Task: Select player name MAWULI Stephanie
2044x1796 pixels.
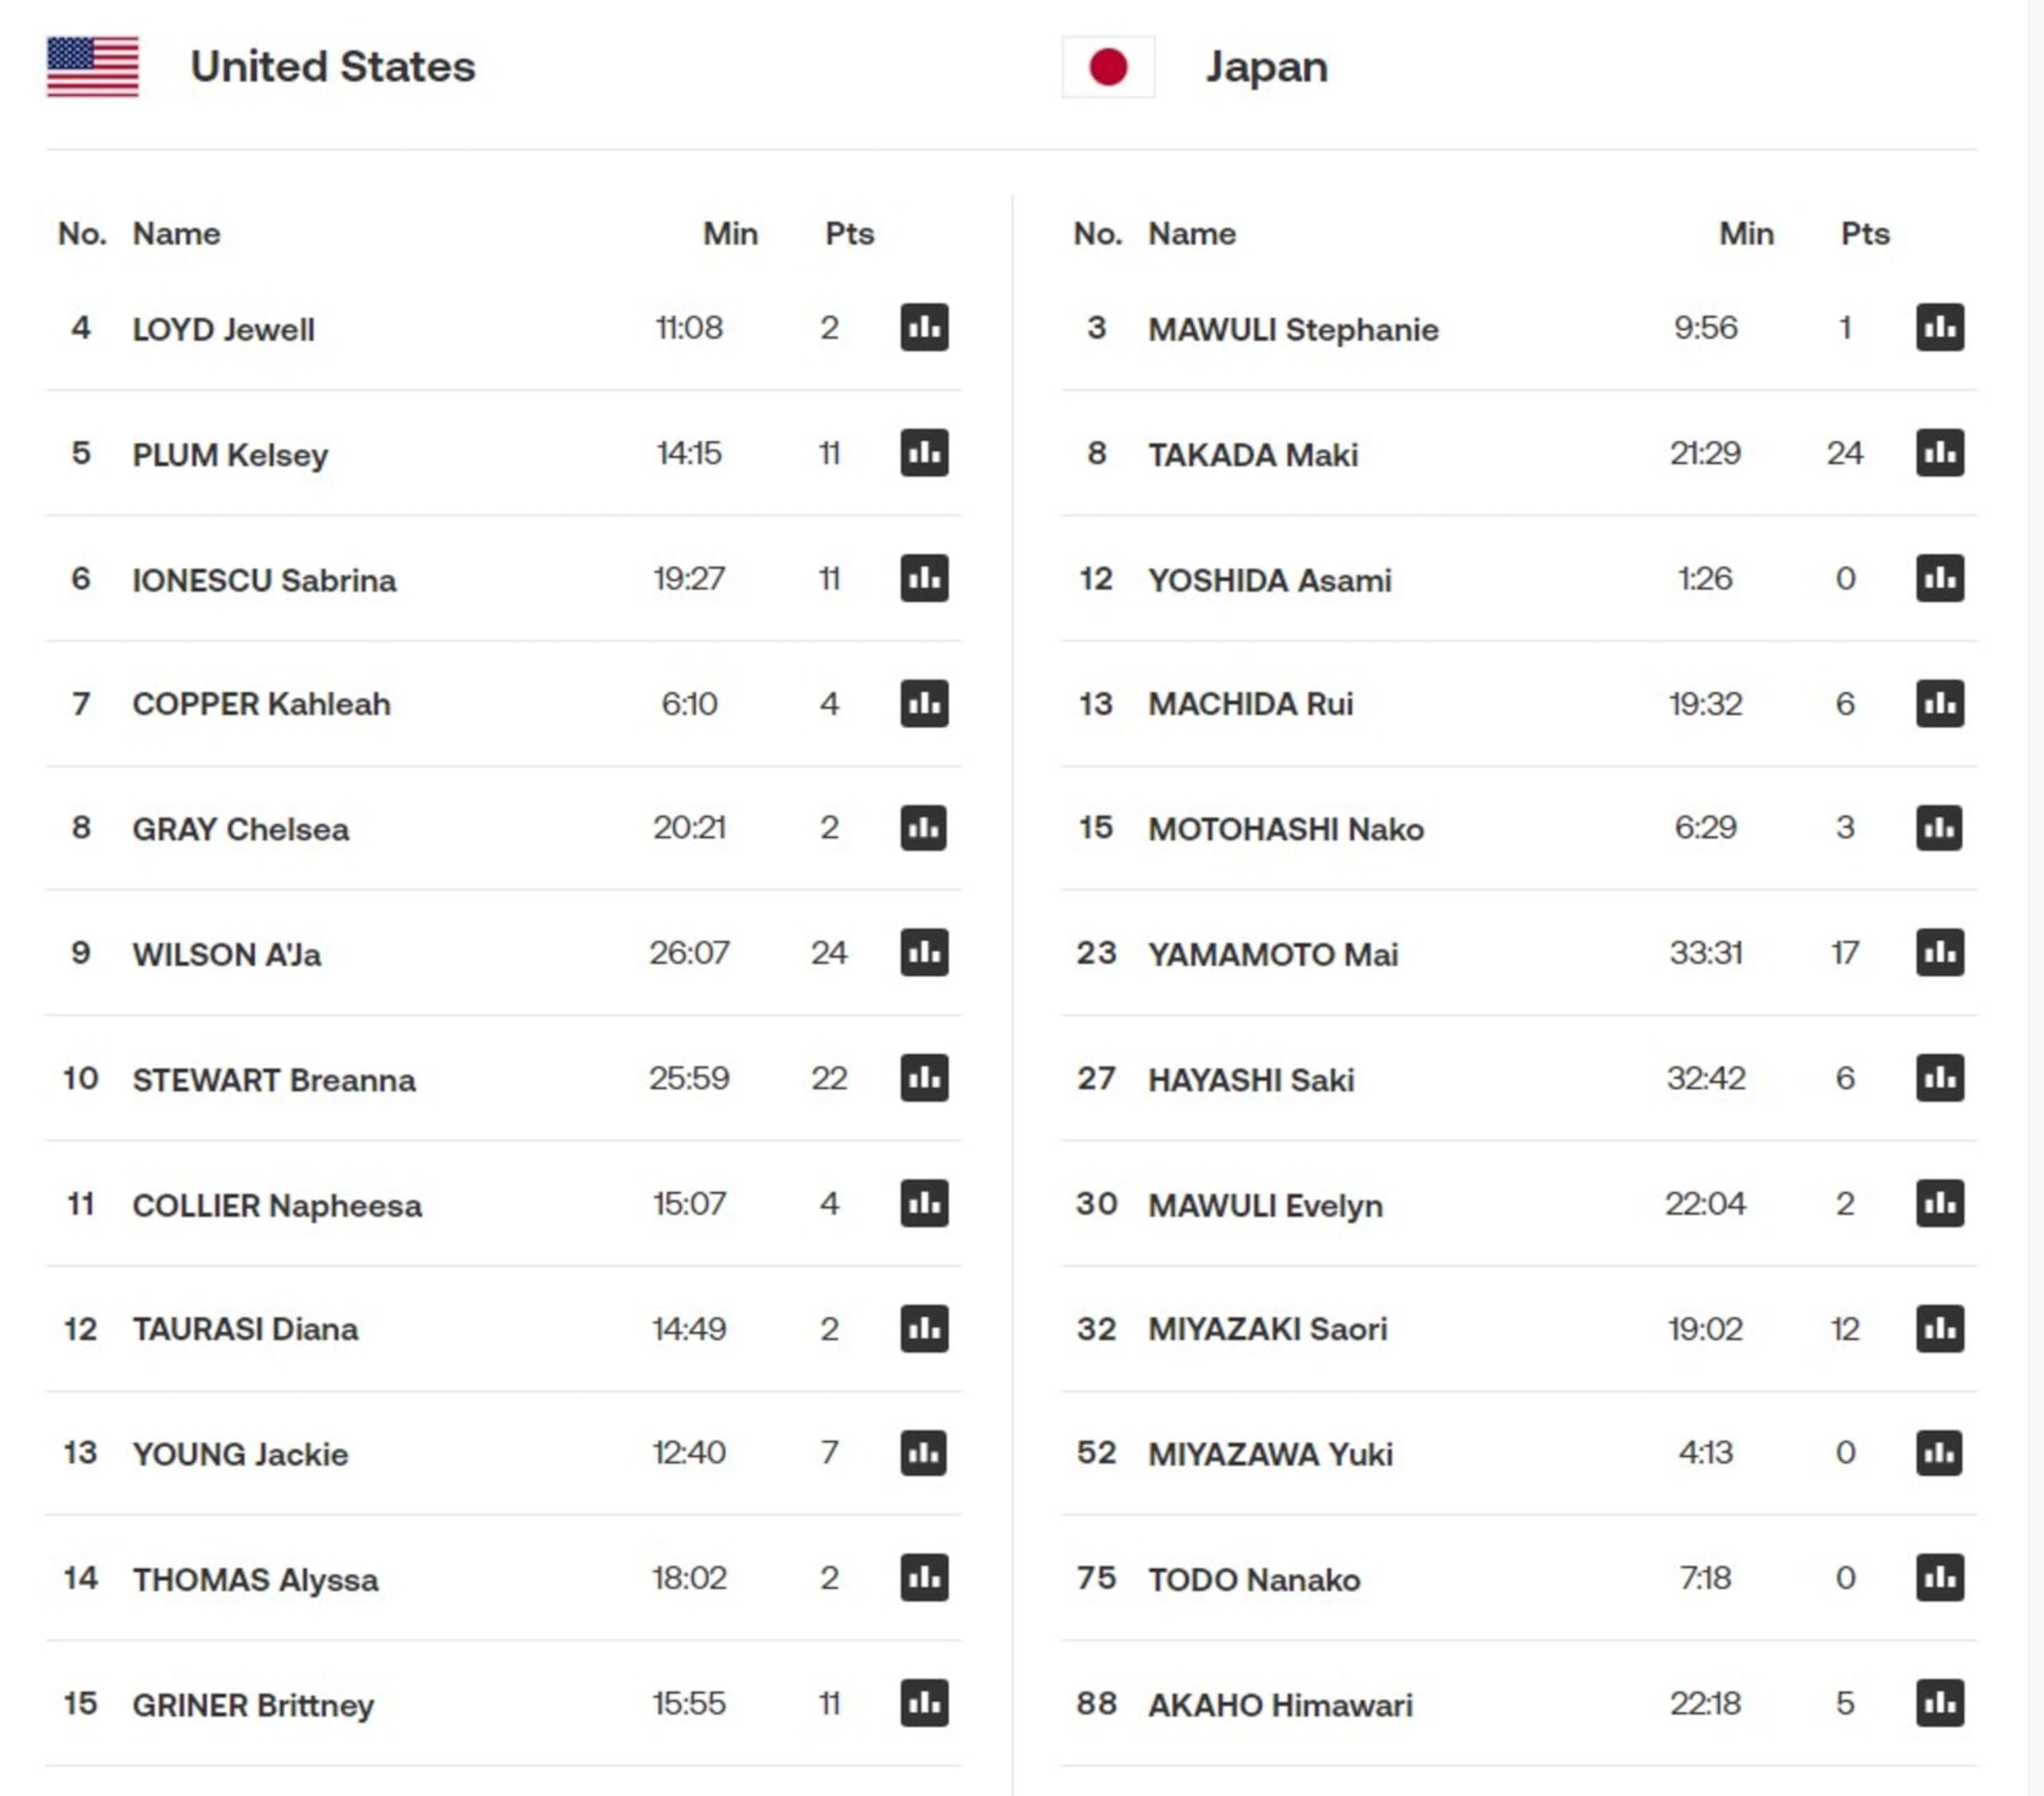Action: coord(1293,329)
